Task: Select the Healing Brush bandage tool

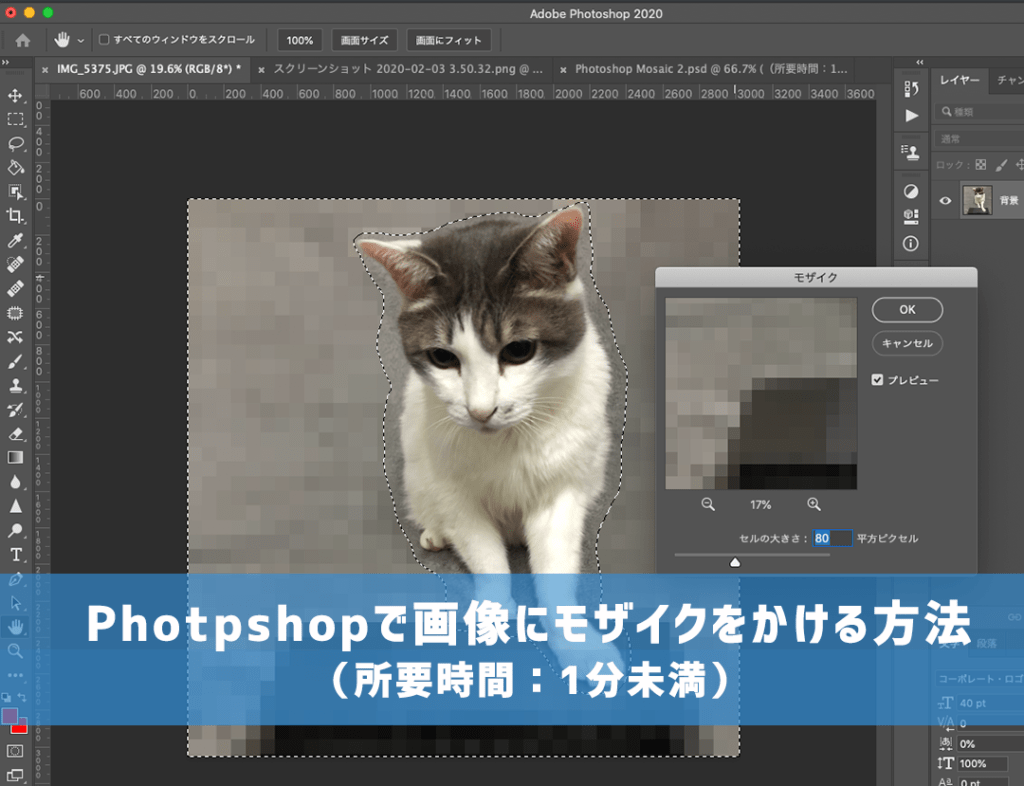Action: 15,289
